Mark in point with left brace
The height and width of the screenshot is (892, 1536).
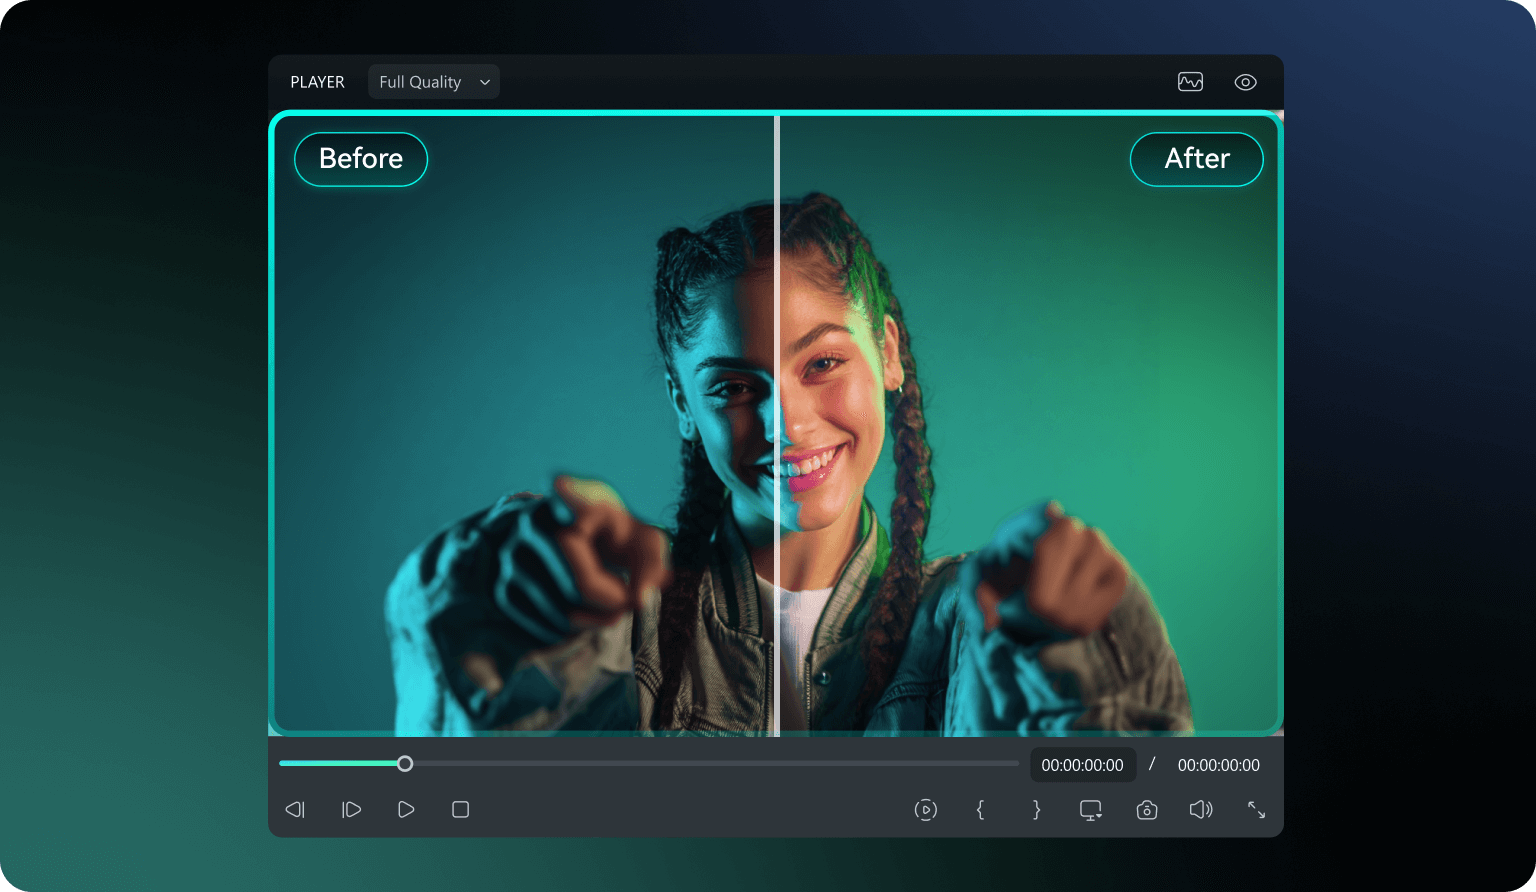[980, 810]
